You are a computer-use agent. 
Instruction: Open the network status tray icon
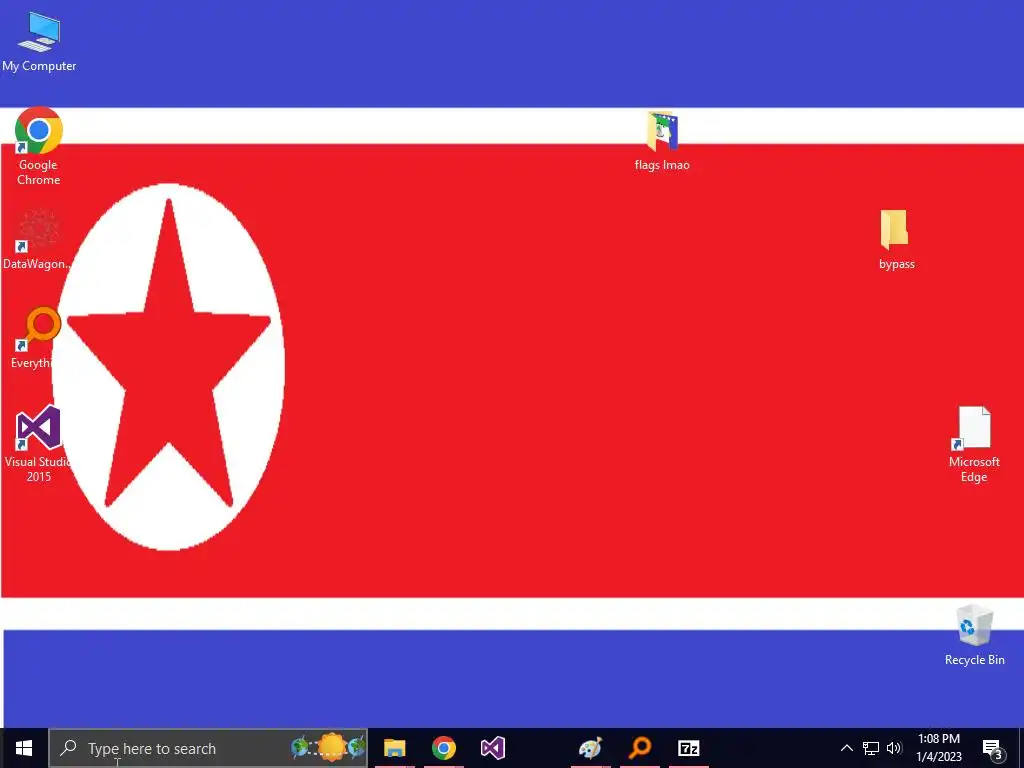[x=871, y=748]
